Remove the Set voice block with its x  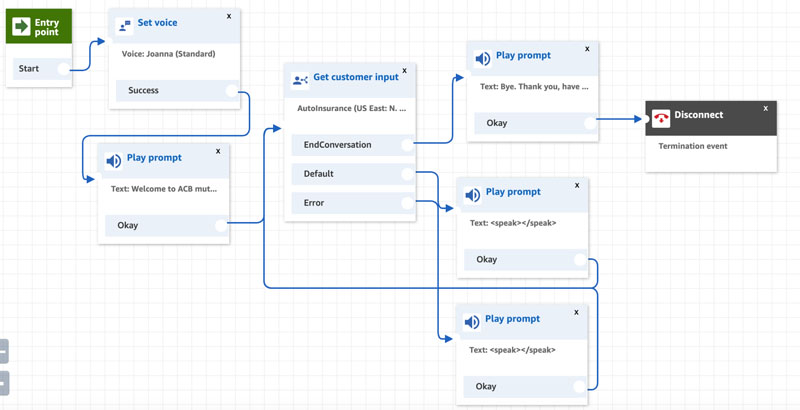click(x=229, y=16)
